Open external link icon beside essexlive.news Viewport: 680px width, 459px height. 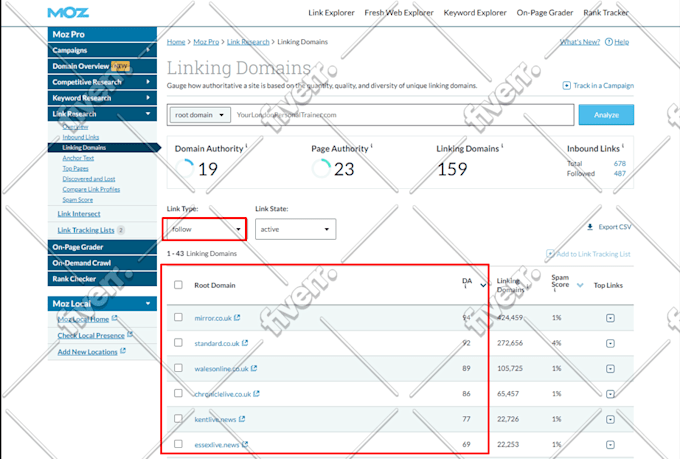point(245,444)
